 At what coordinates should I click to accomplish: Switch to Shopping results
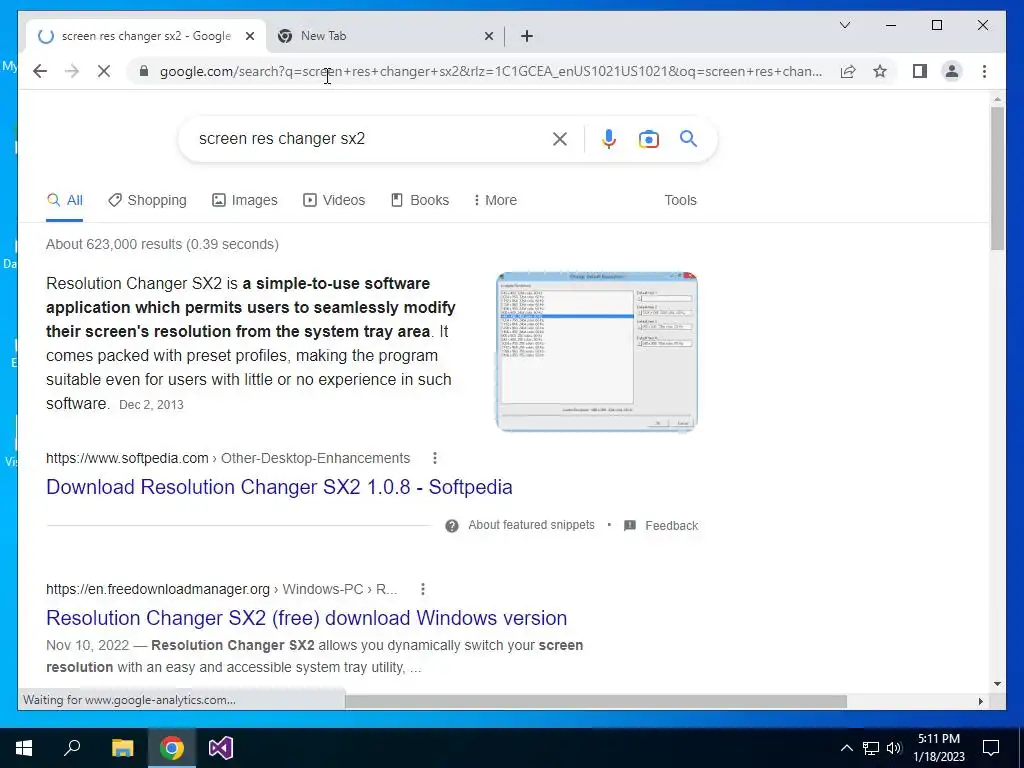pyautogui.click(x=148, y=200)
